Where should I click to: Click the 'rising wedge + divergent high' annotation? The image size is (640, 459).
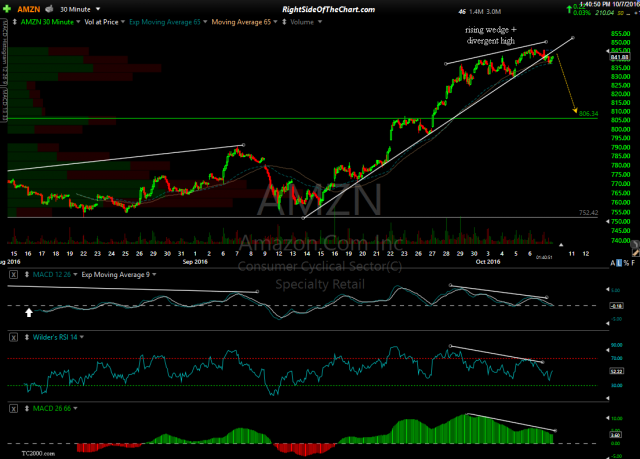tap(491, 35)
